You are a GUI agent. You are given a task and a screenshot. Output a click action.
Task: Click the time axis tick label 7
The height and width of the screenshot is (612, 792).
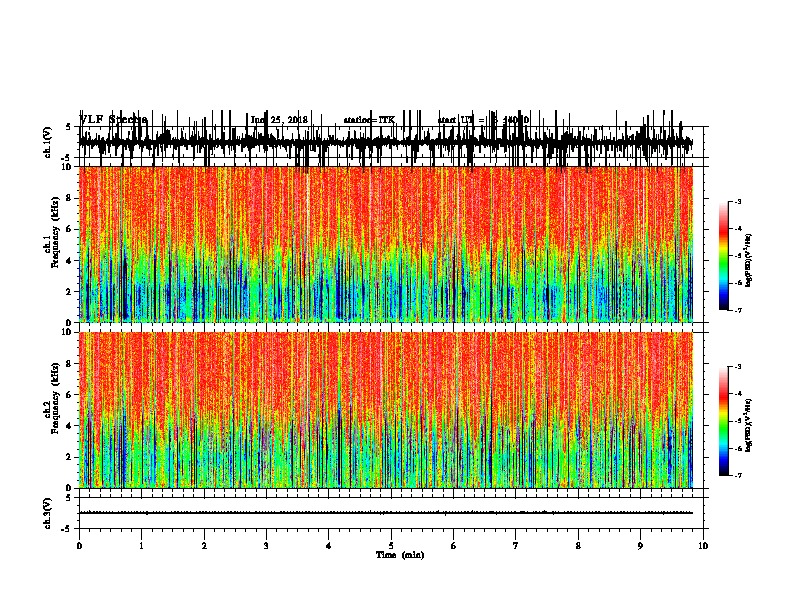point(516,546)
